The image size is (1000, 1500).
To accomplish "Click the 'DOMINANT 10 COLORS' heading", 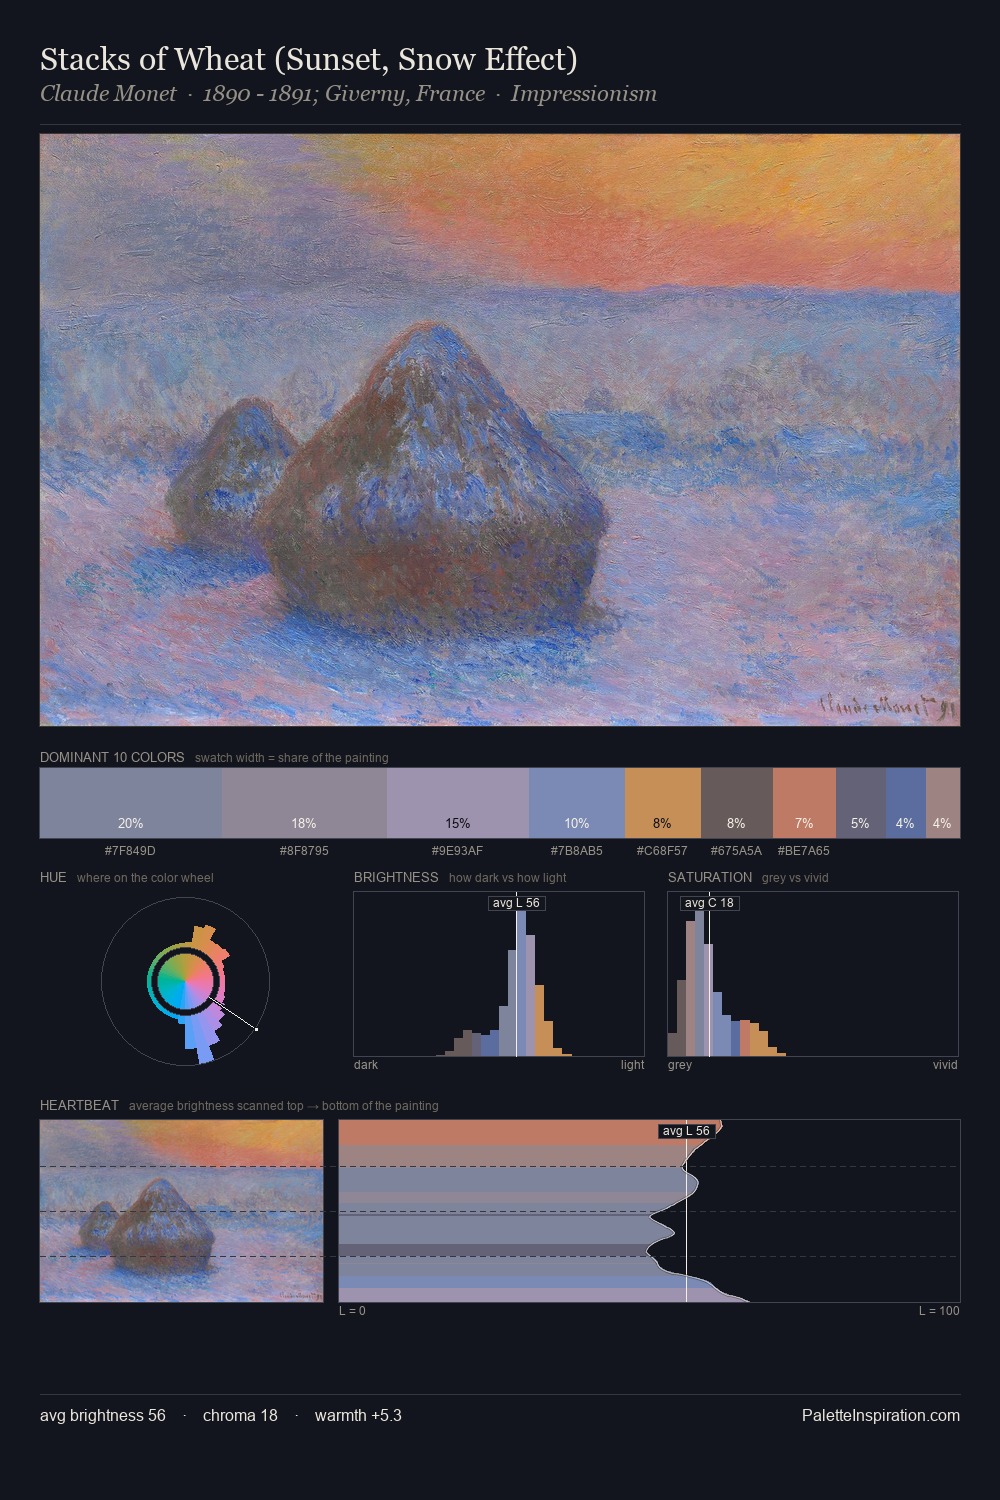I will click(x=112, y=757).
